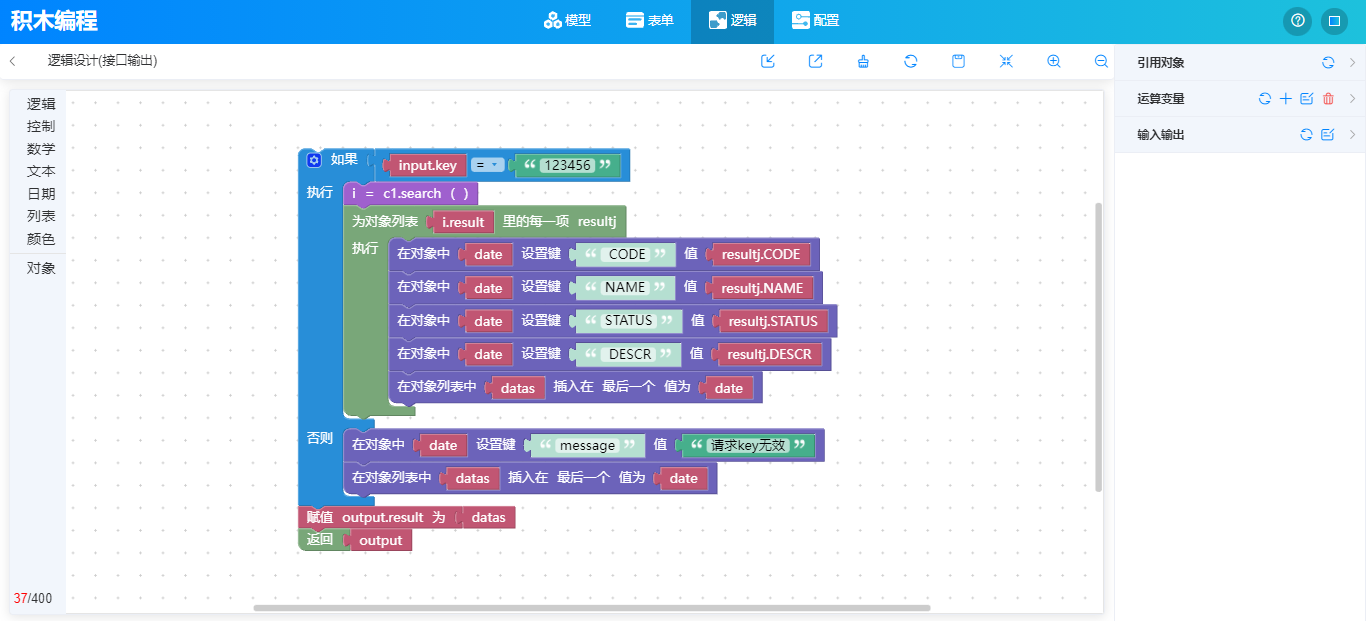1366x621 pixels.
Task: Expand the 运算变量 panel chevron
Action: click(x=1352, y=98)
